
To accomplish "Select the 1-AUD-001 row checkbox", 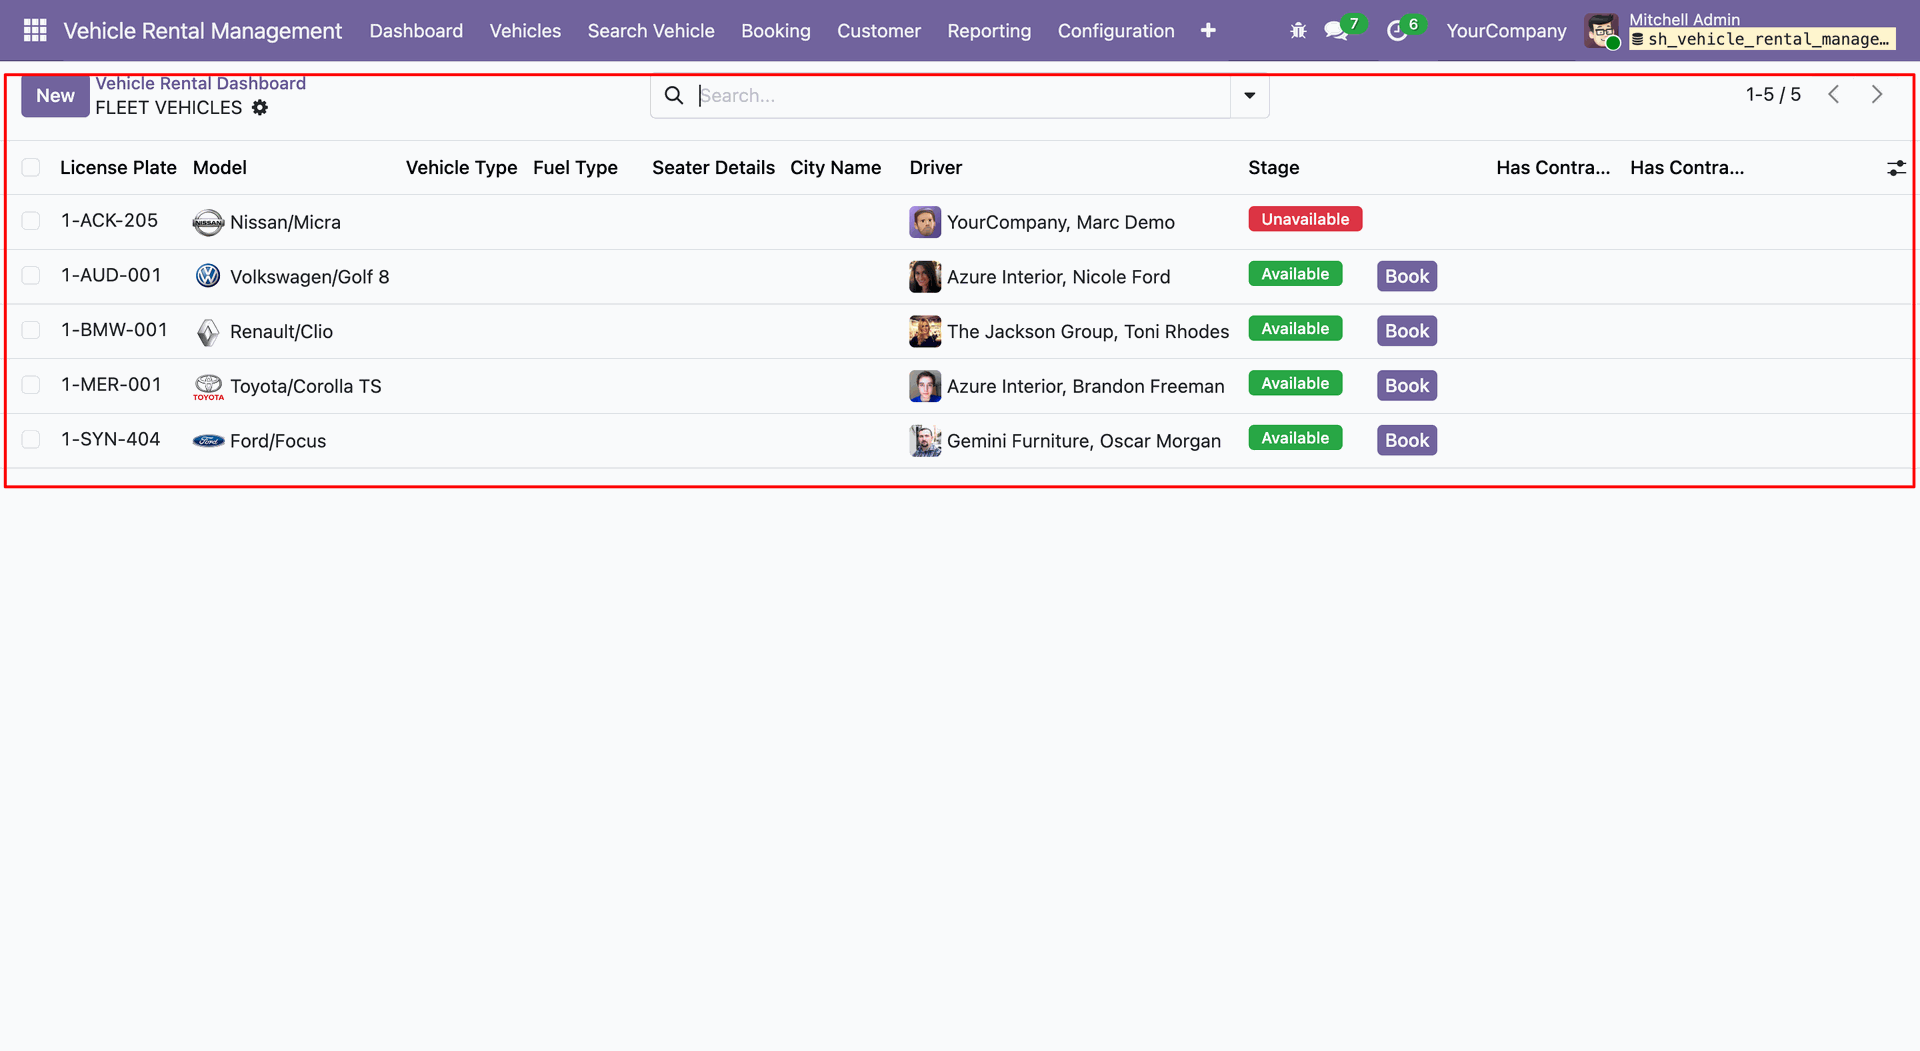I will click(31, 276).
